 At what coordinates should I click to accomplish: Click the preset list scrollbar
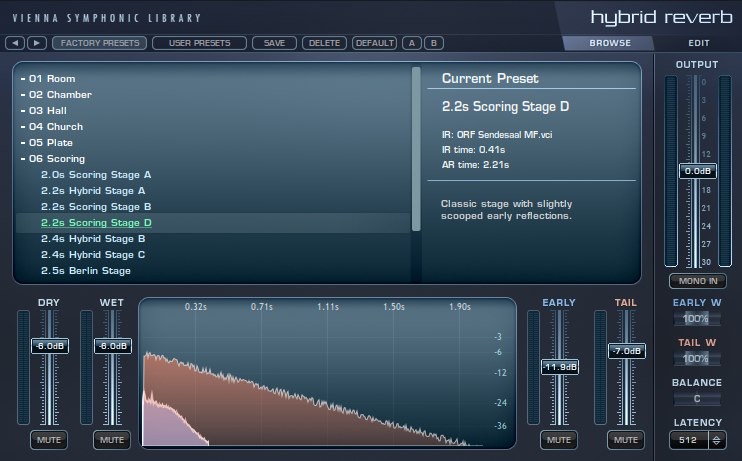pyautogui.click(x=416, y=149)
